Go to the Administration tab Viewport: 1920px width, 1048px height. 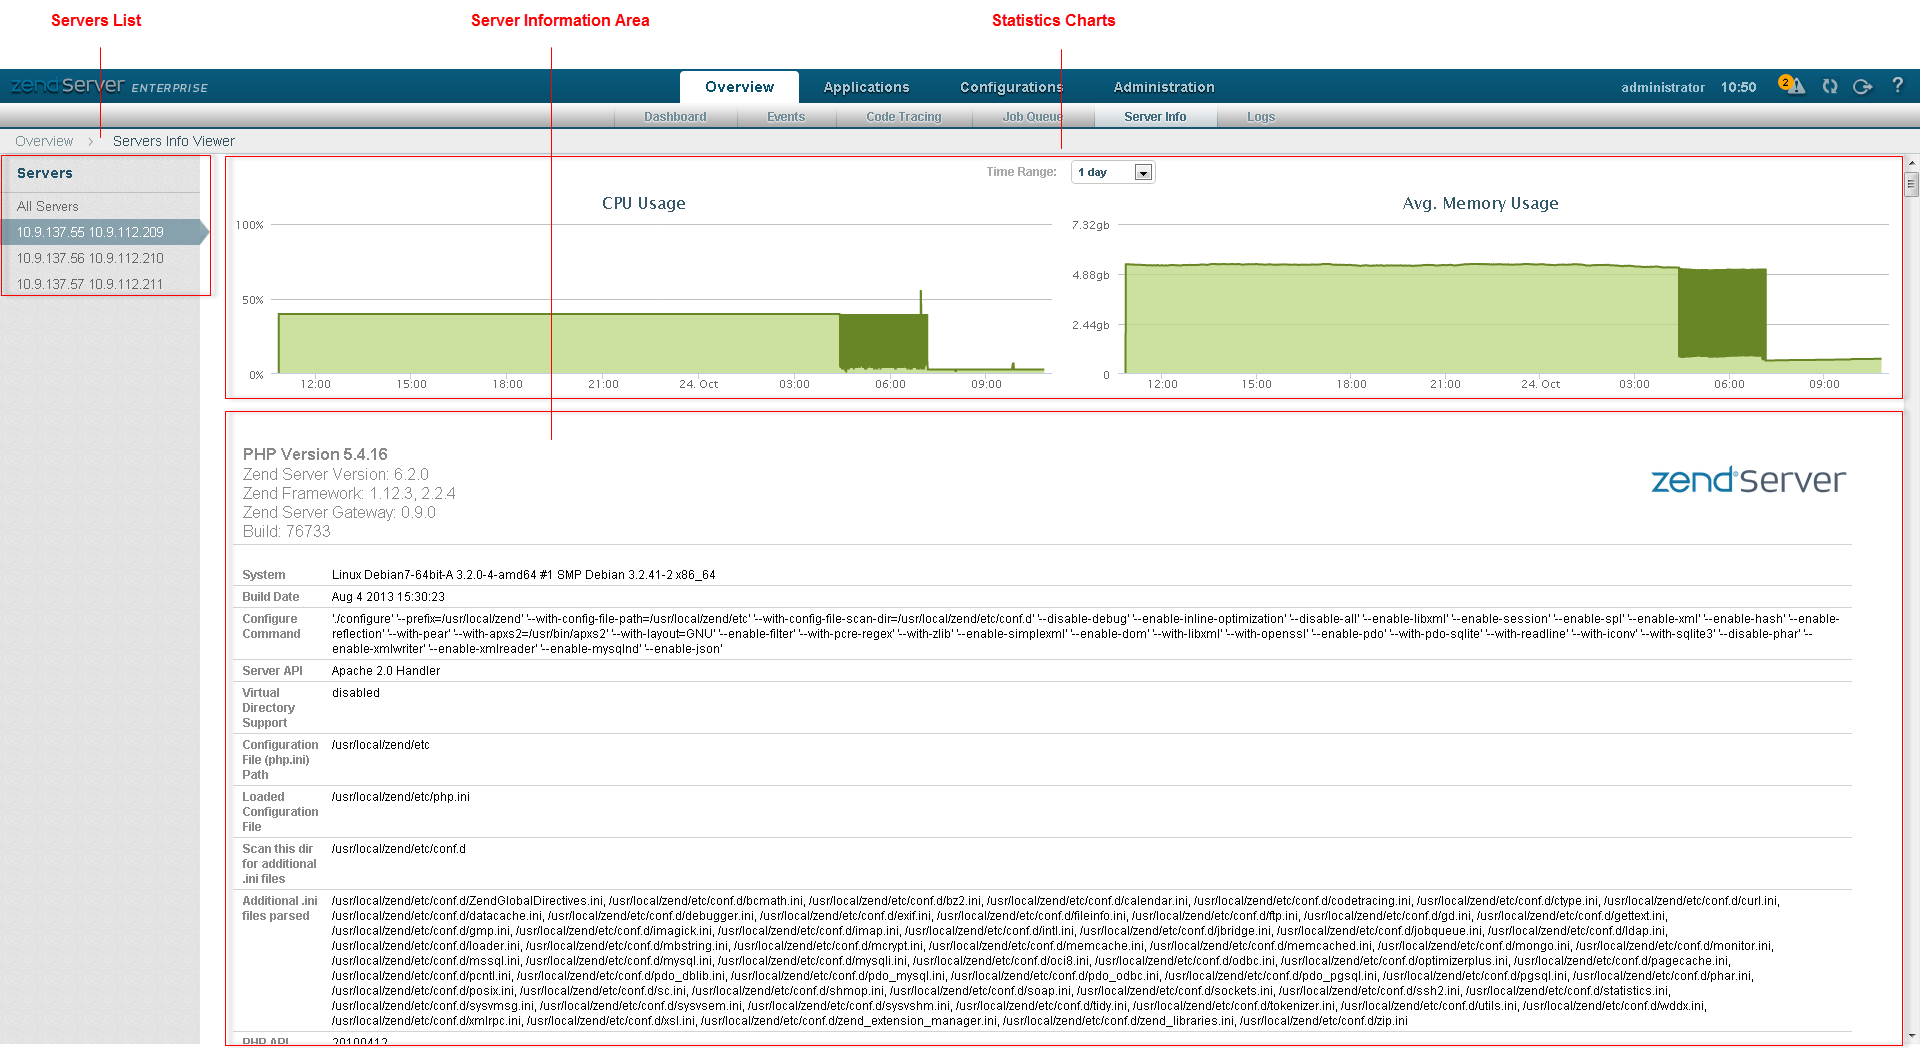(x=1164, y=87)
